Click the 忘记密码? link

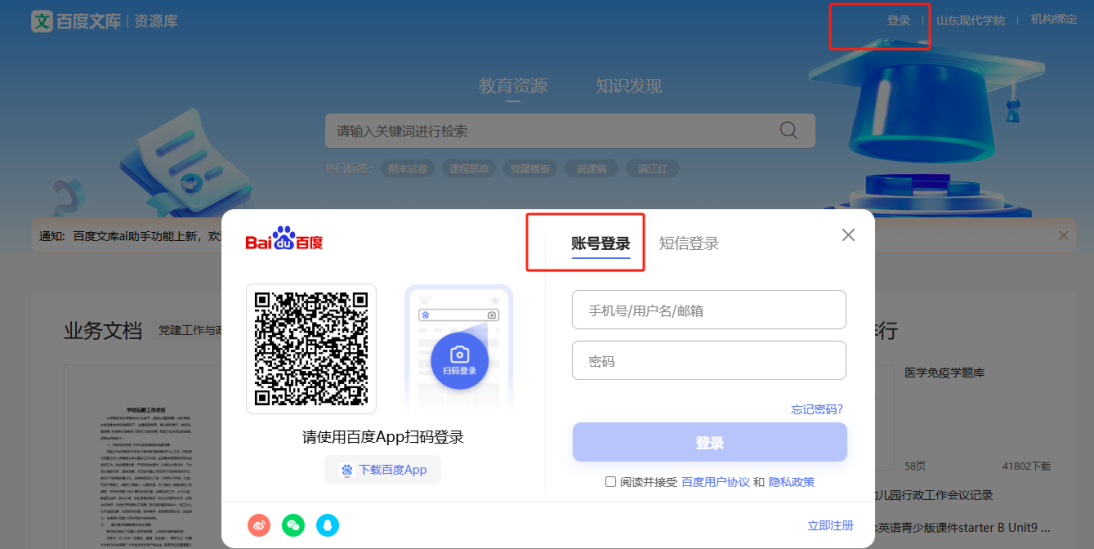pyautogui.click(x=816, y=409)
